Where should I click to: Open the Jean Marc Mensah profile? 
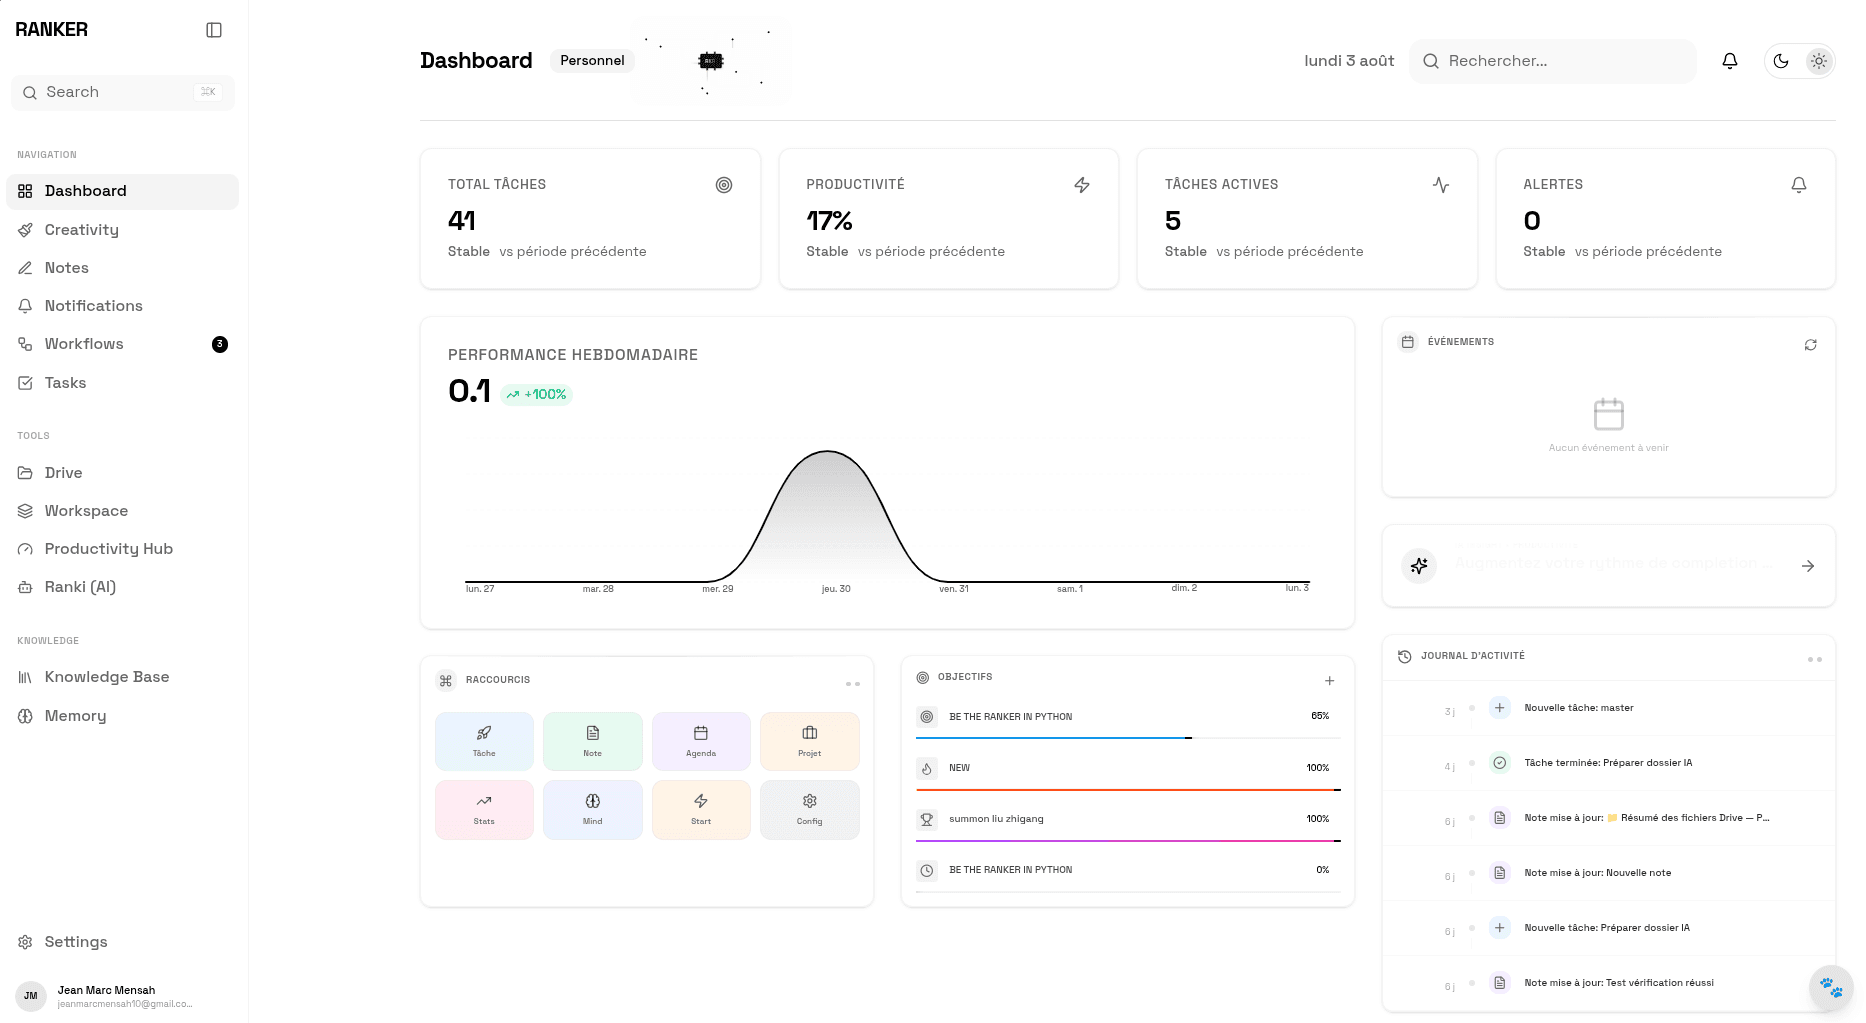coord(123,996)
